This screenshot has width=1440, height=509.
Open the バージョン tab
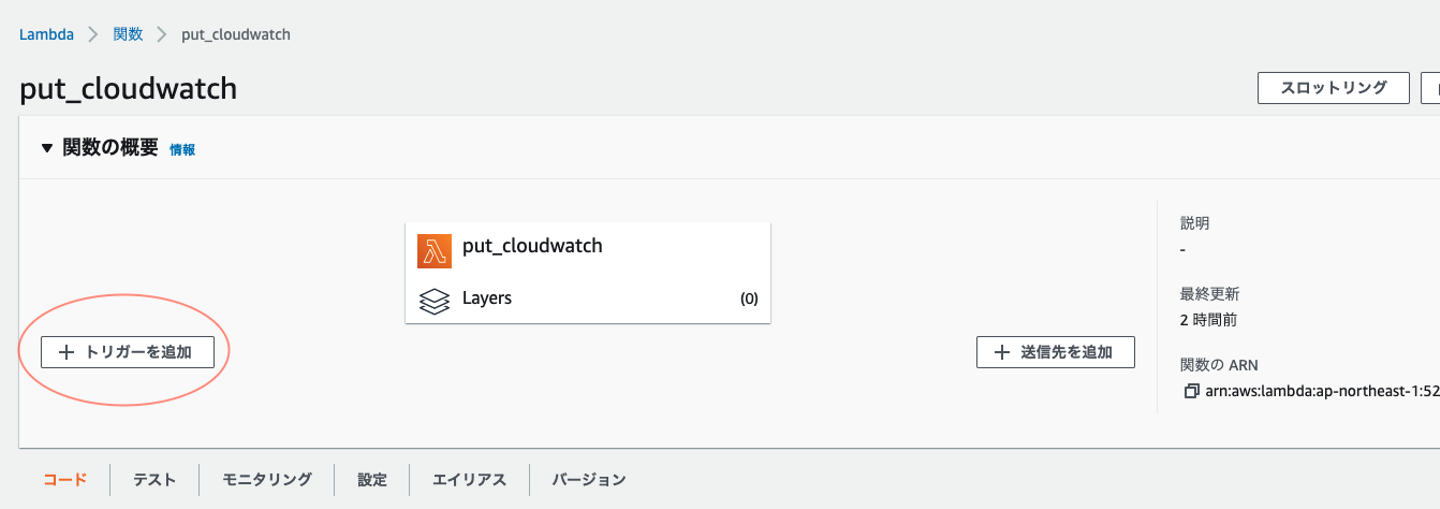(589, 480)
